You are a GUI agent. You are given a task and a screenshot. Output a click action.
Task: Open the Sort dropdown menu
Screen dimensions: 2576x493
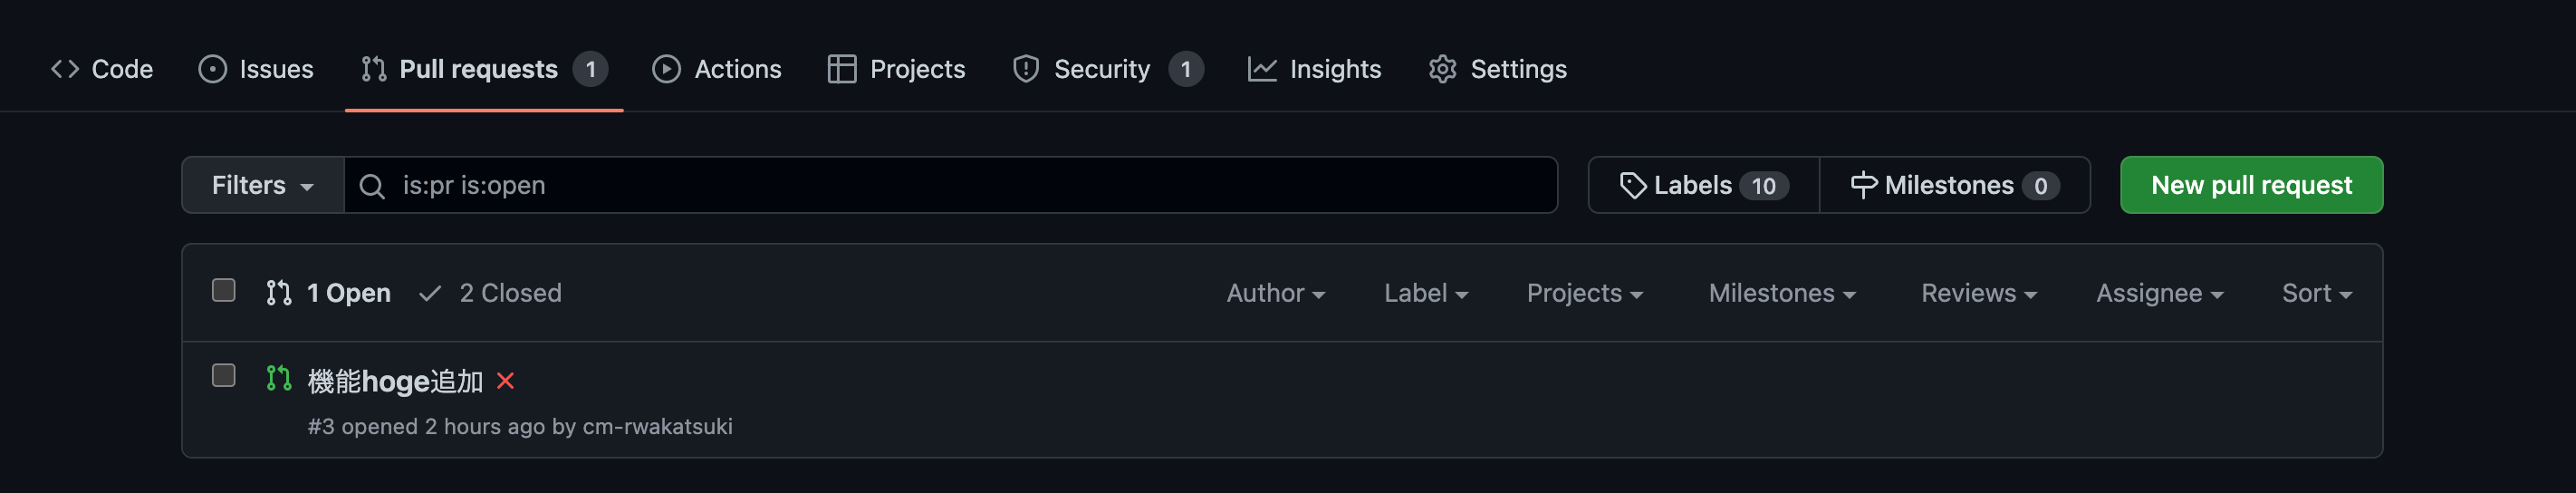point(2316,293)
